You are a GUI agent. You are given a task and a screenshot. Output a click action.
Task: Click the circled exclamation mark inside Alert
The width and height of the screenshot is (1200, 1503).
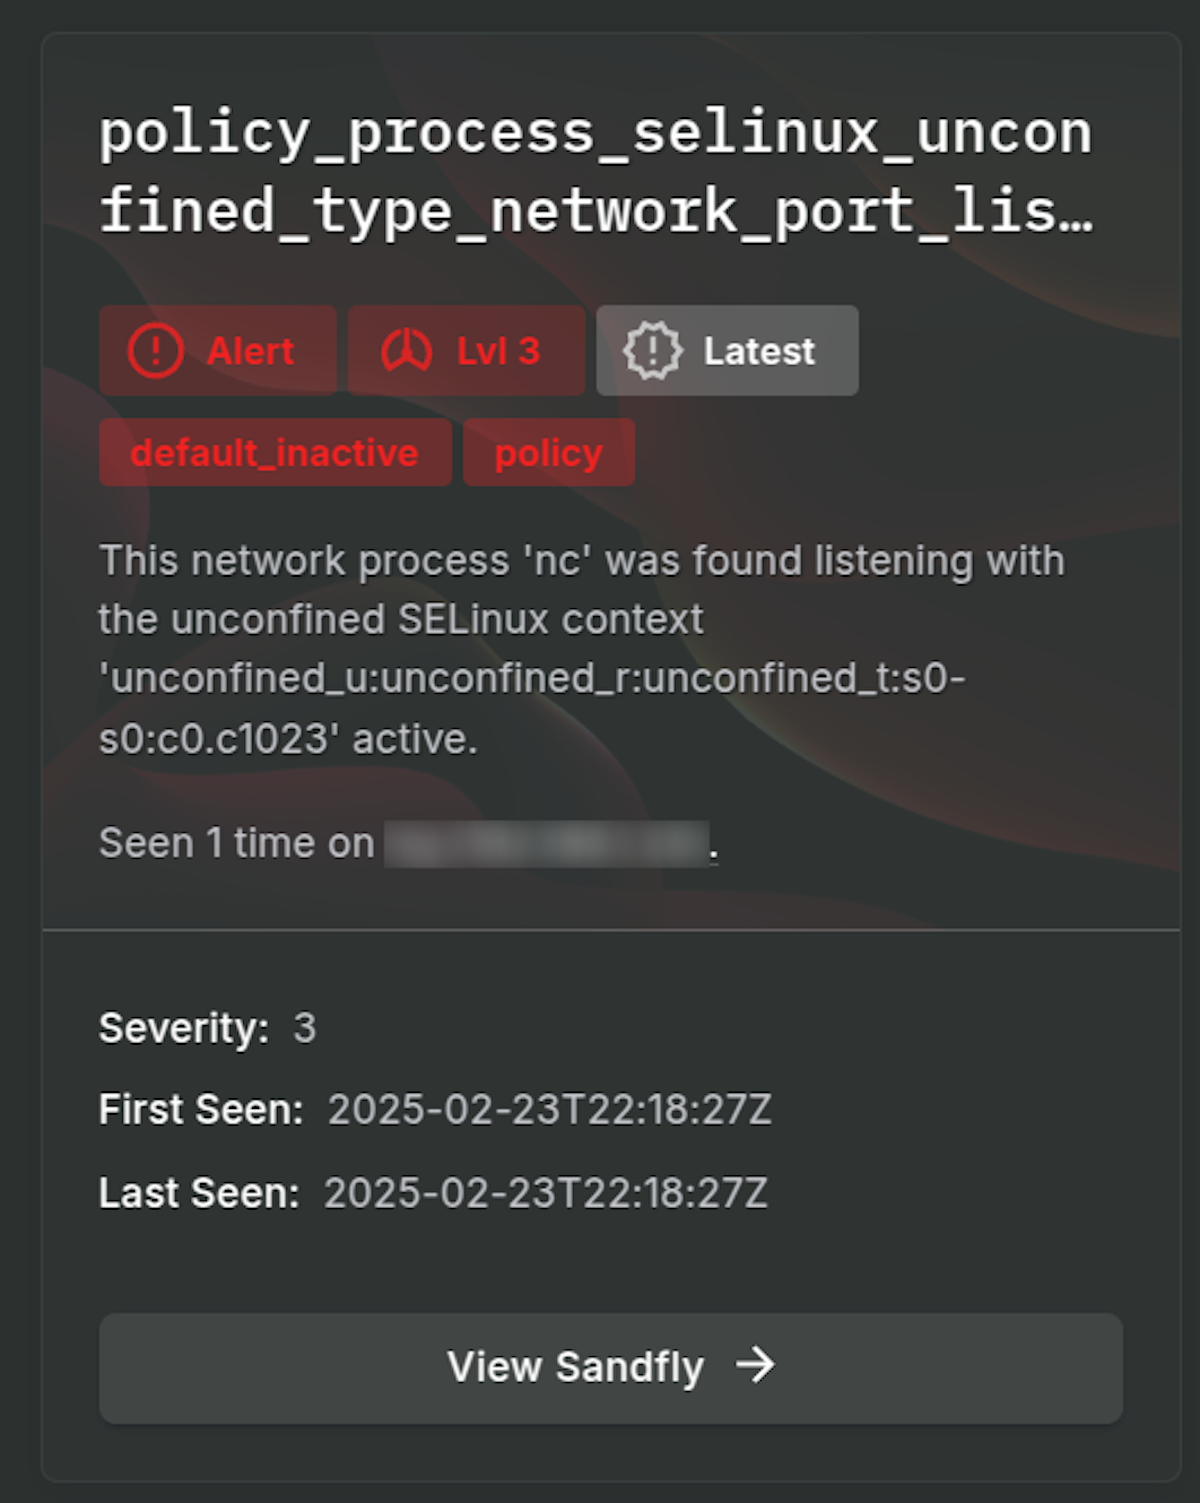click(x=155, y=350)
